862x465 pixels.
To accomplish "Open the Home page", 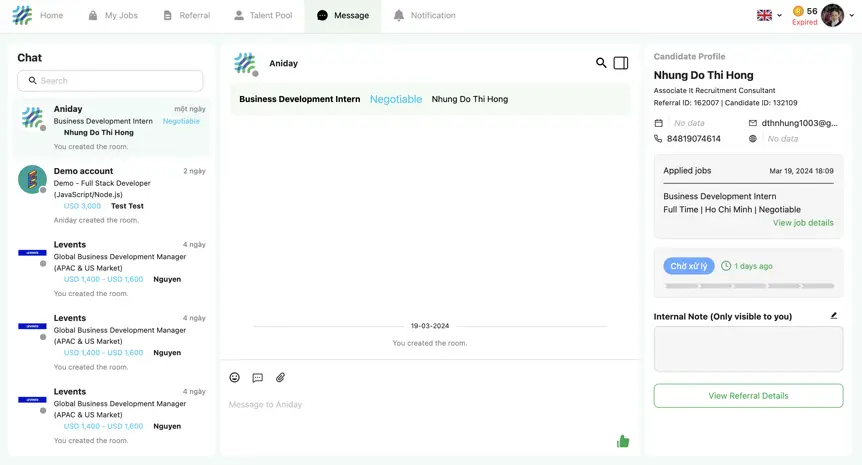I will [51, 15].
